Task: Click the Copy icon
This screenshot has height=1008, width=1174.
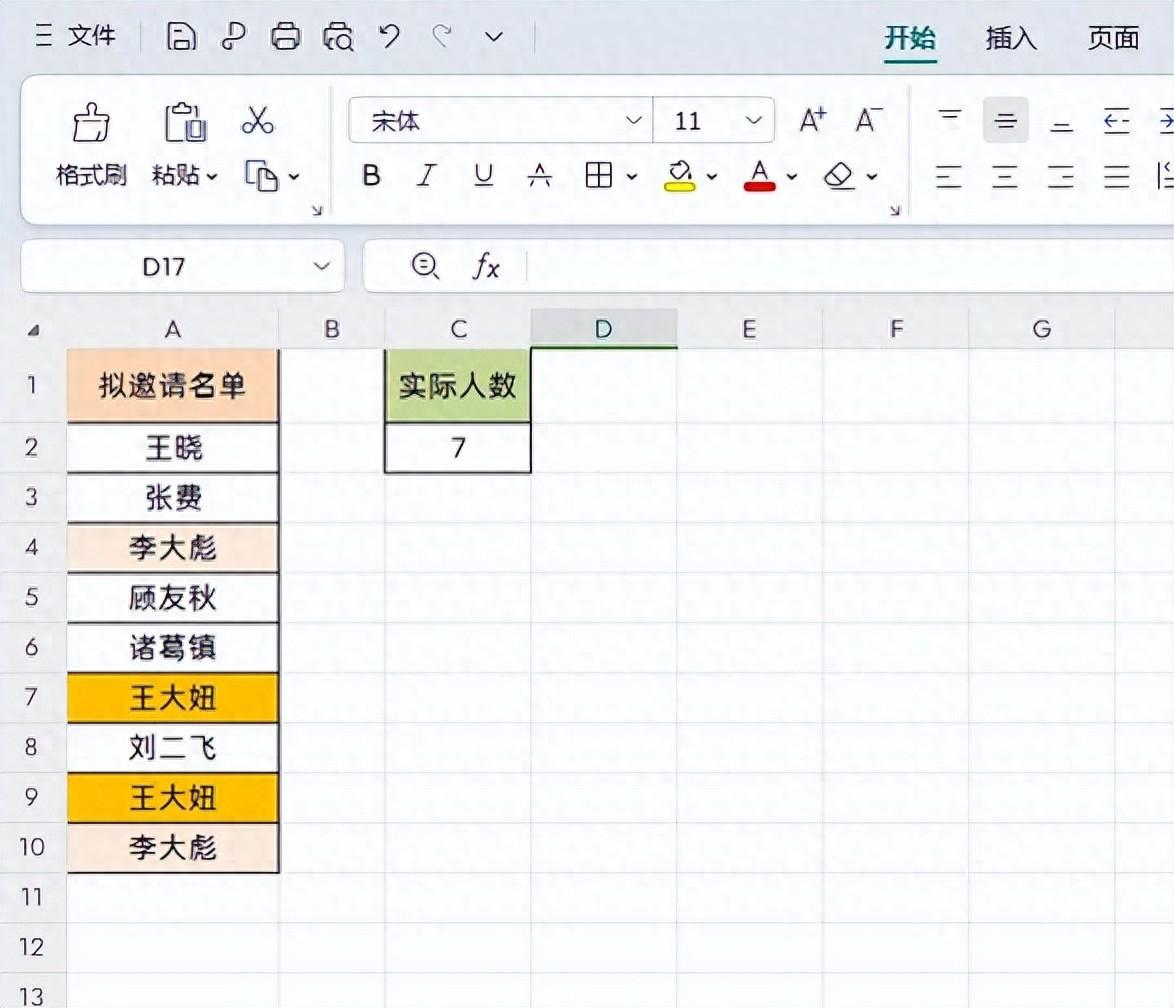Action: coord(261,176)
